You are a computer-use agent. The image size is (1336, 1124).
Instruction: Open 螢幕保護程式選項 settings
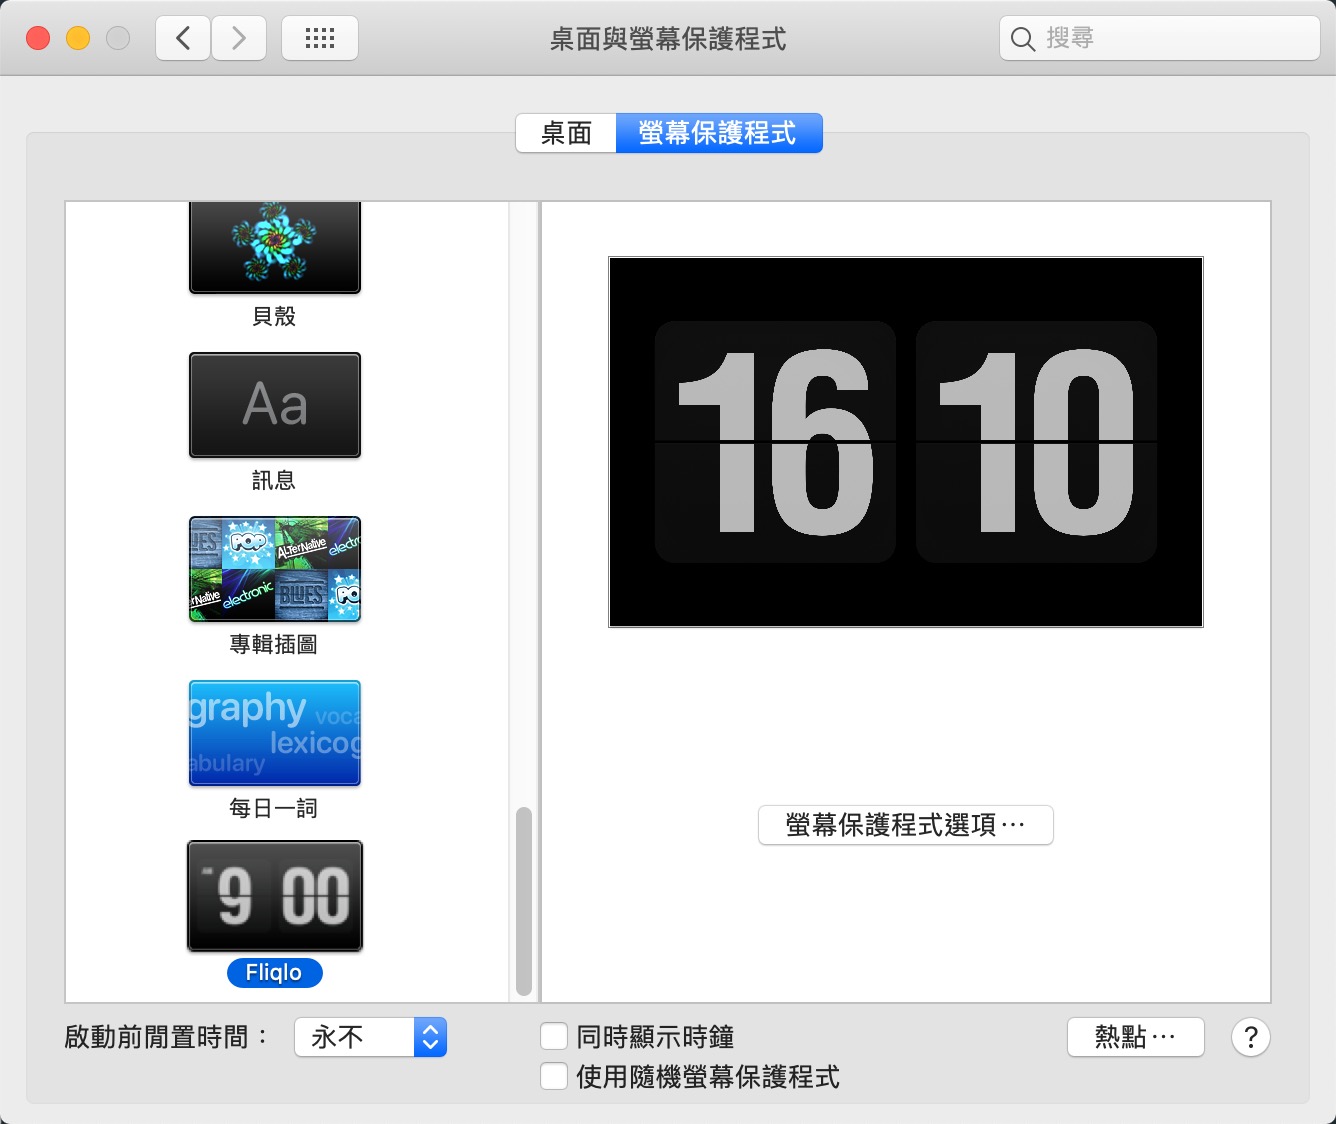[x=905, y=825]
